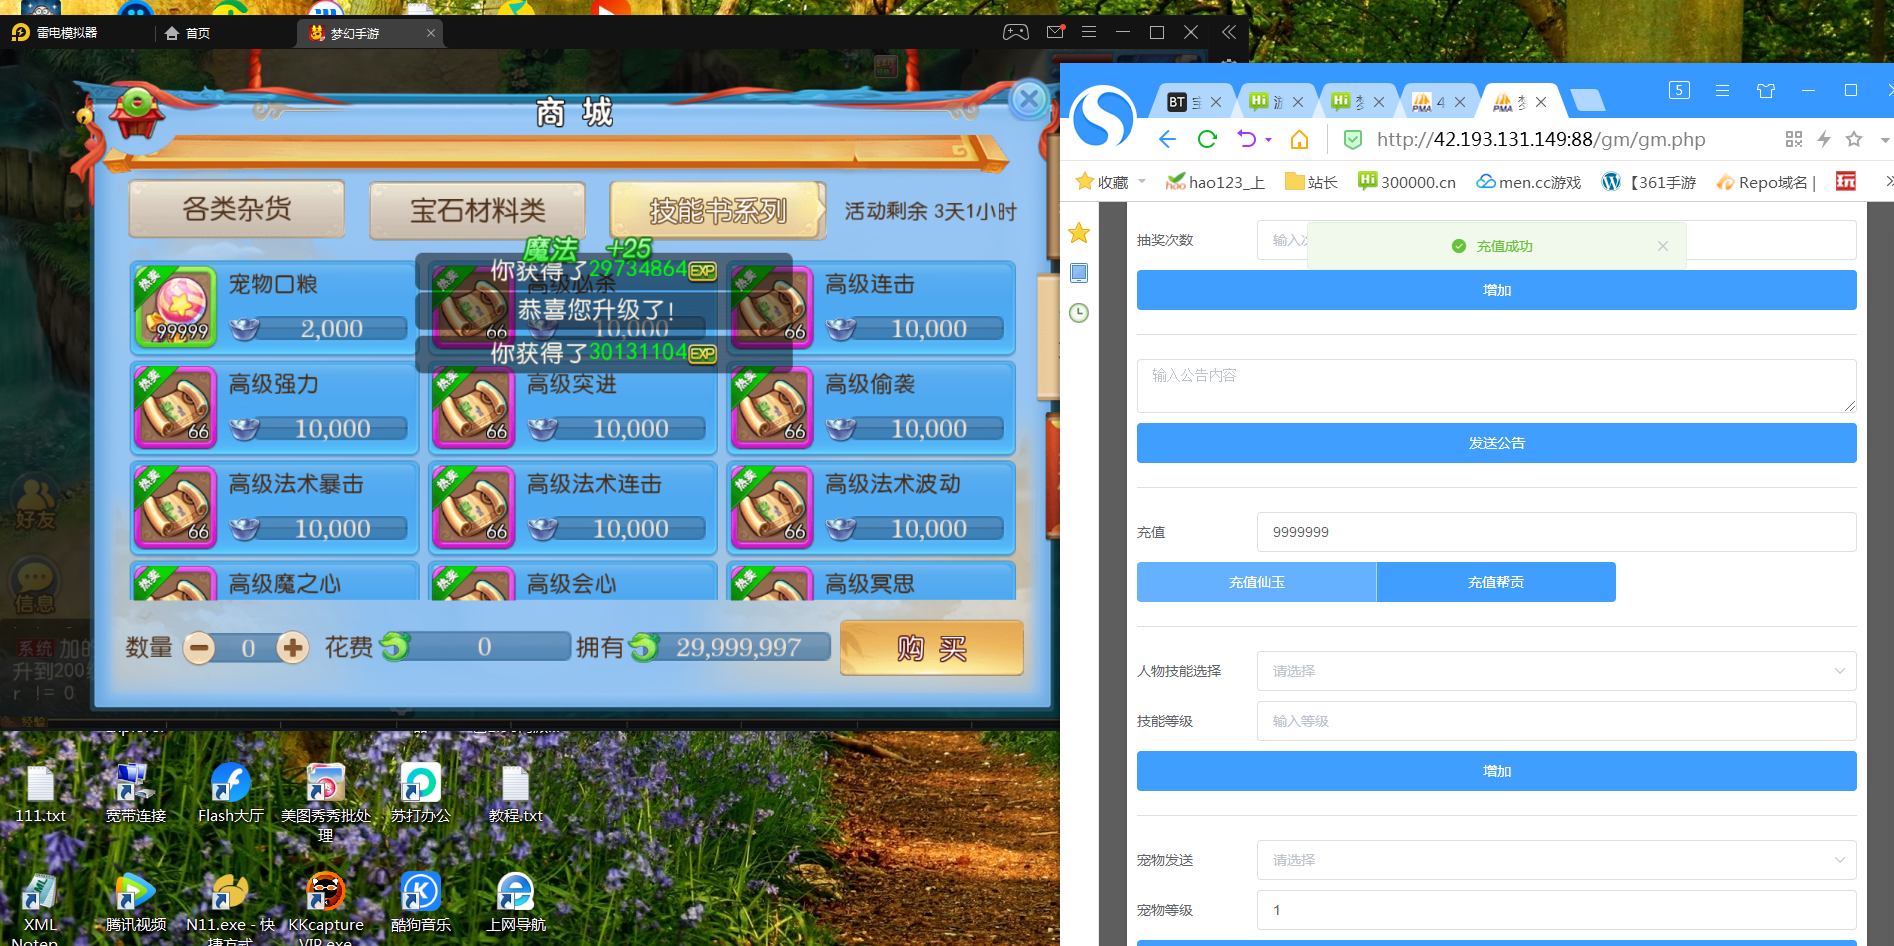The image size is (1894, 946).
Task: Open the 酷狗音乐 desktop icon
Action: (x=420, y=893)
